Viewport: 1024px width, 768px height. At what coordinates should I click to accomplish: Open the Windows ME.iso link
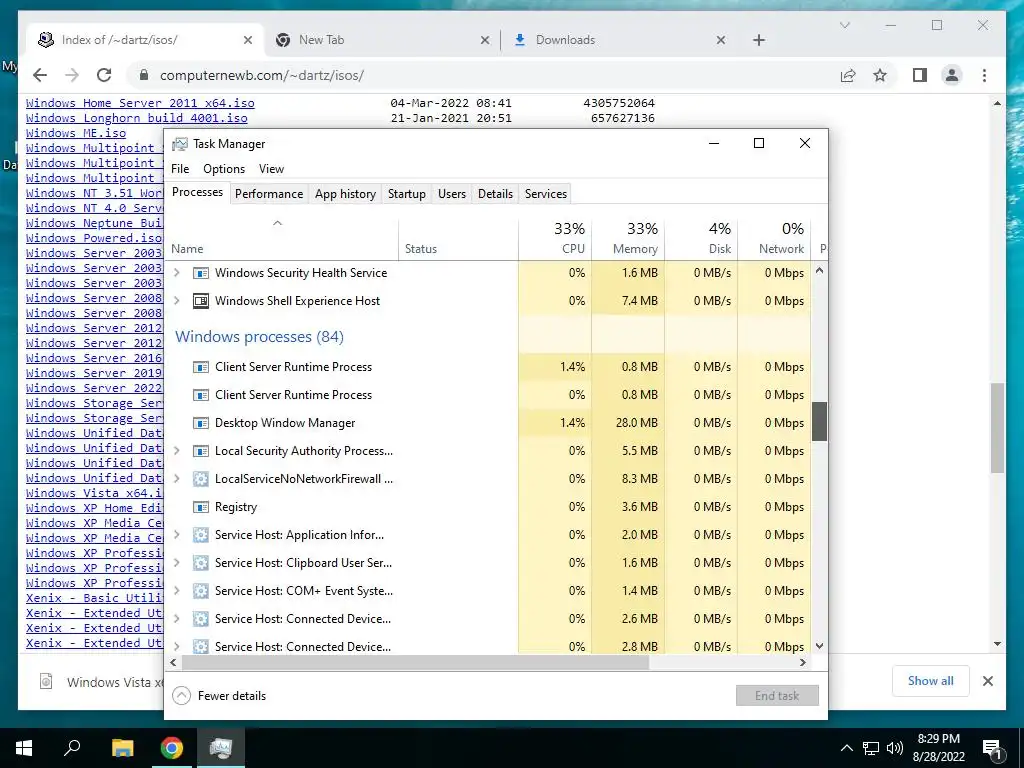coord(76,133)
